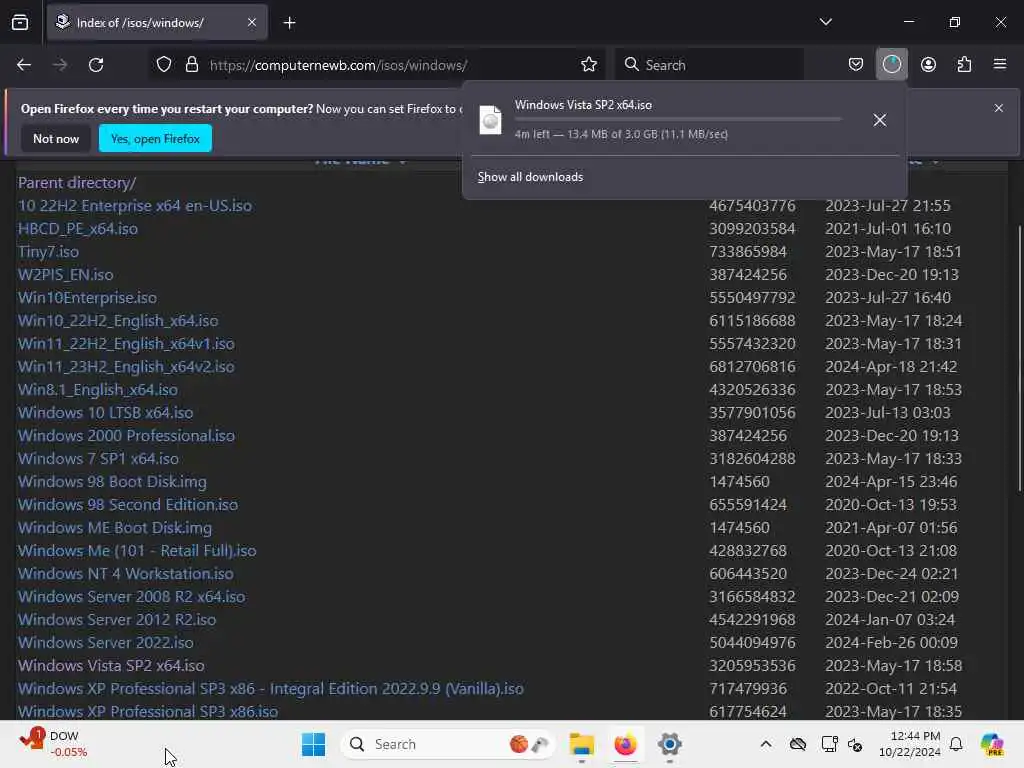
Task: Click the OneDrive cloud tray icon
Action: tap(797, 744)
